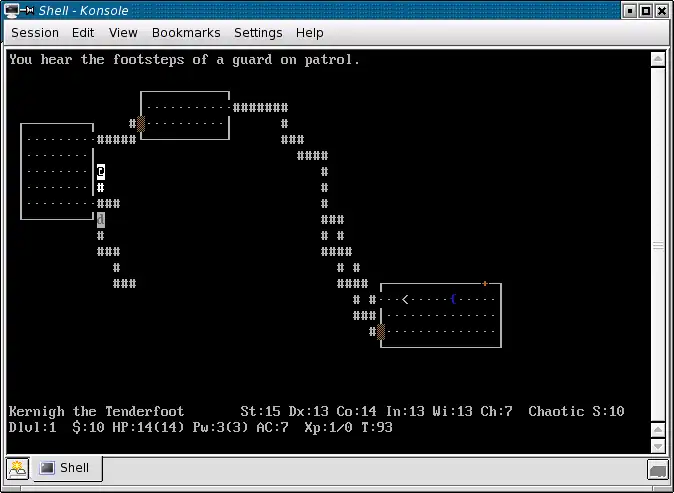Toggle the sticky pin in title bar
674x493 pixels.
[30, 11]
